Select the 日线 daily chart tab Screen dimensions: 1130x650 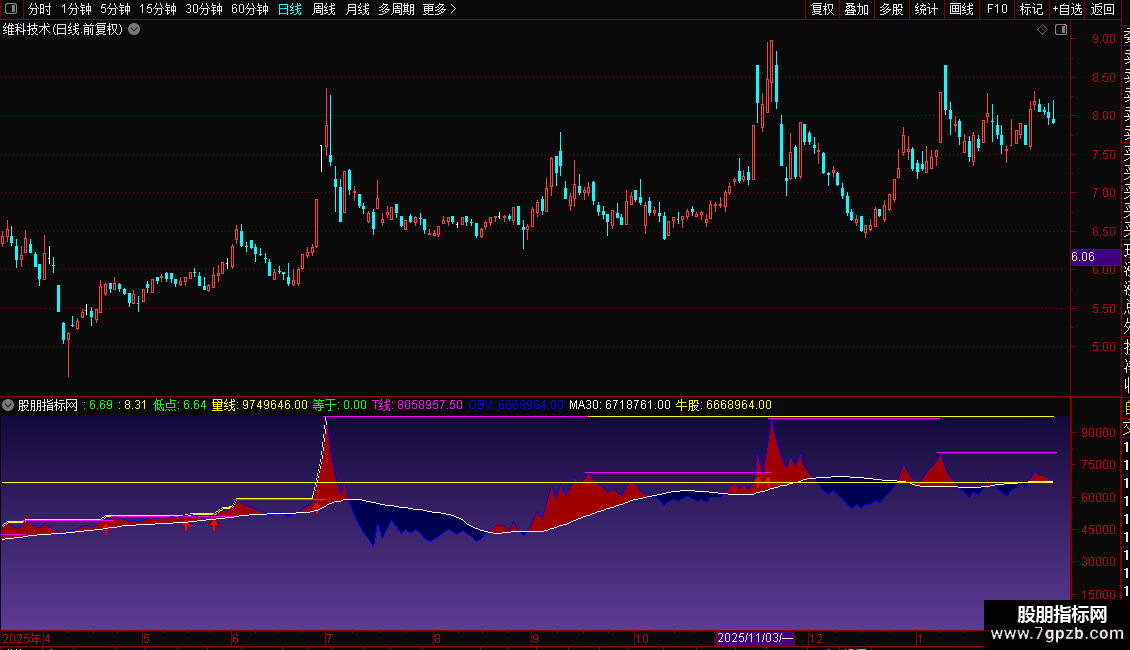coord(290,9)
